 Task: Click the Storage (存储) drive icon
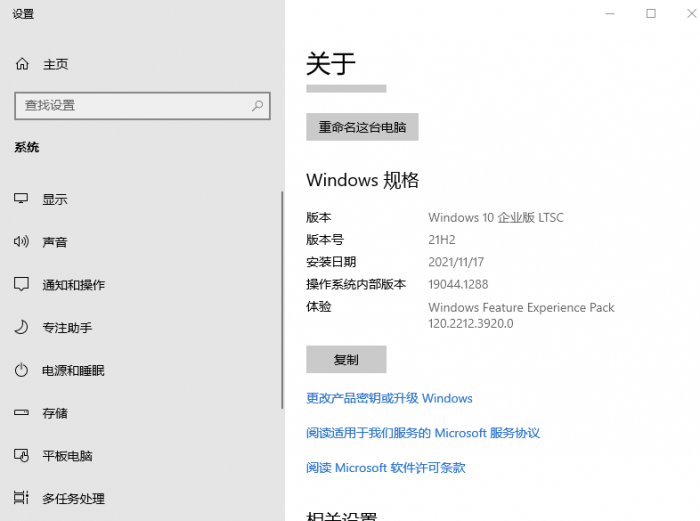pos(21,413)
